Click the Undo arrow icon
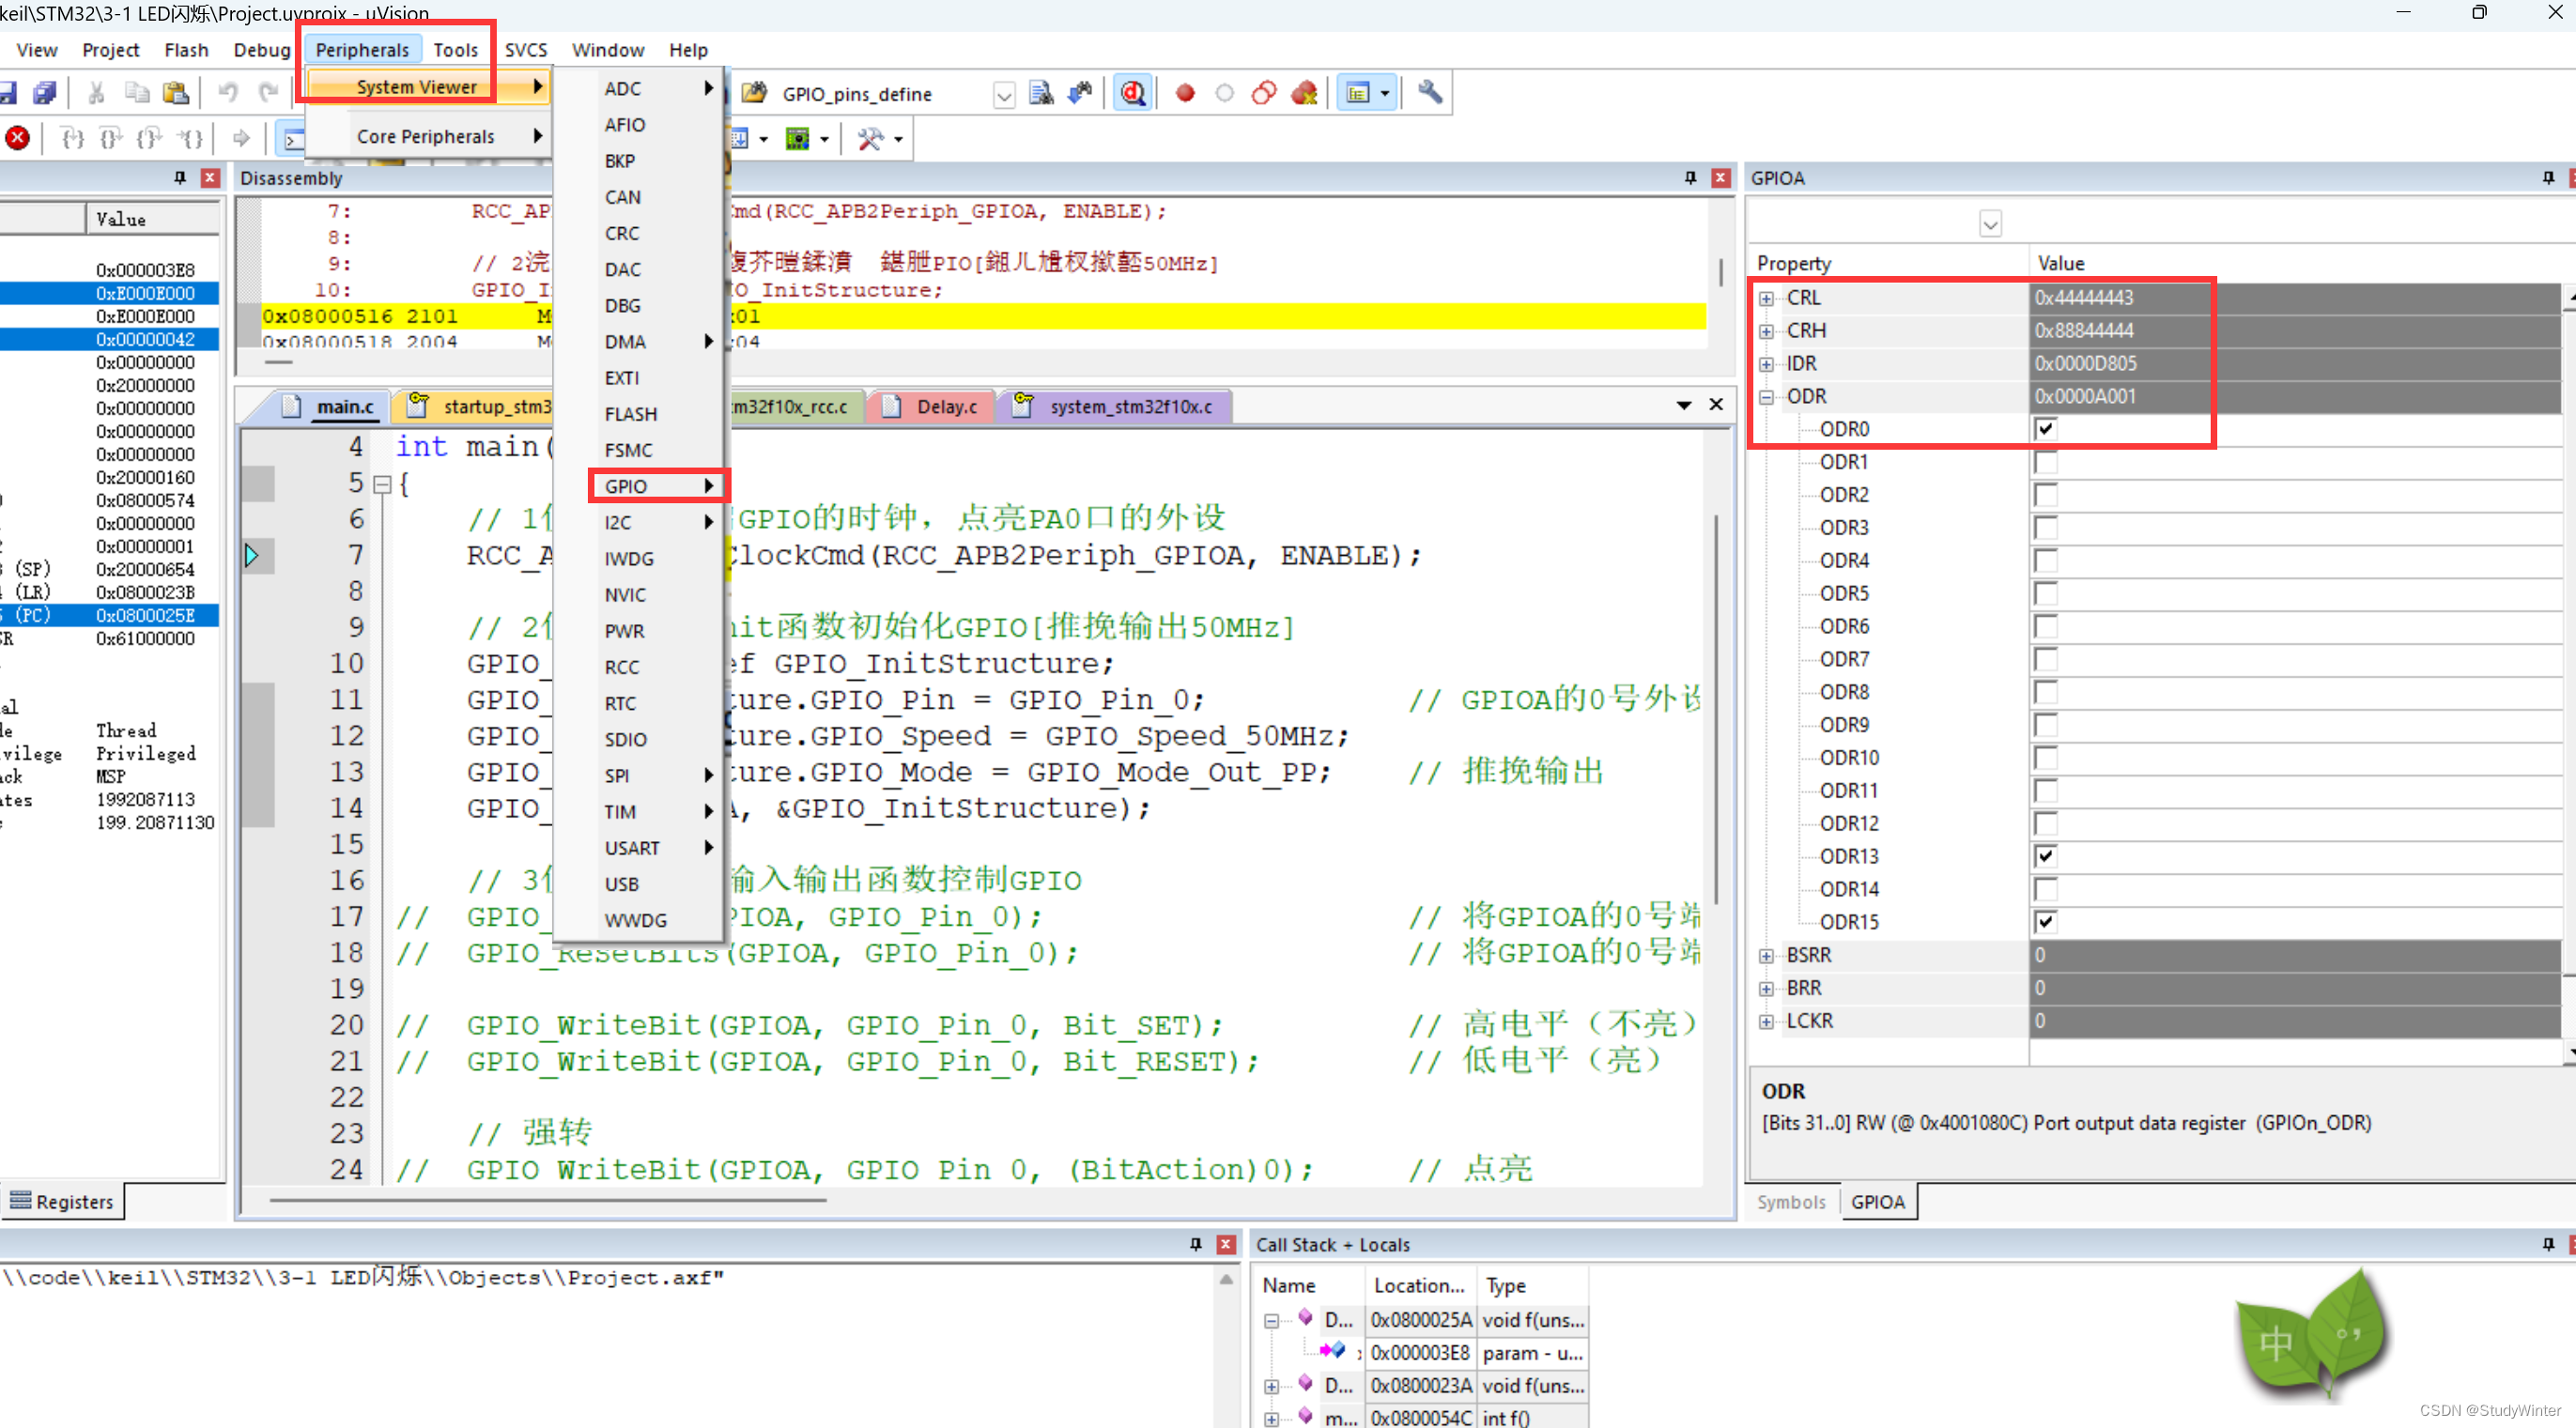 [x=228, y=93]
